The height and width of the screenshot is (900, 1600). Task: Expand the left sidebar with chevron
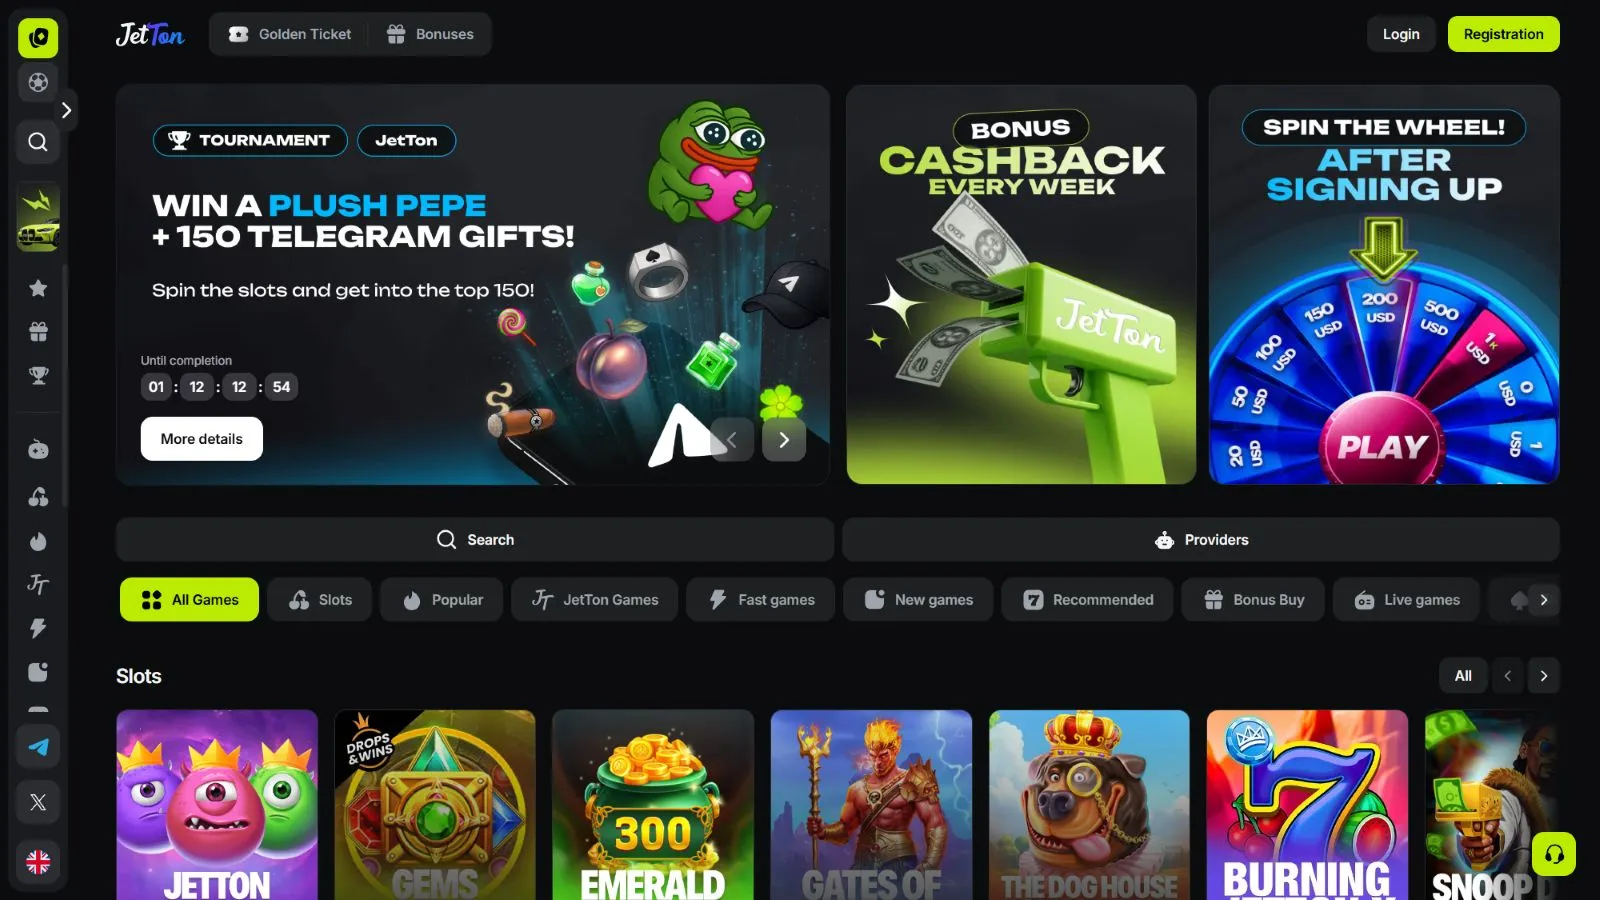[x=66, y=110]
